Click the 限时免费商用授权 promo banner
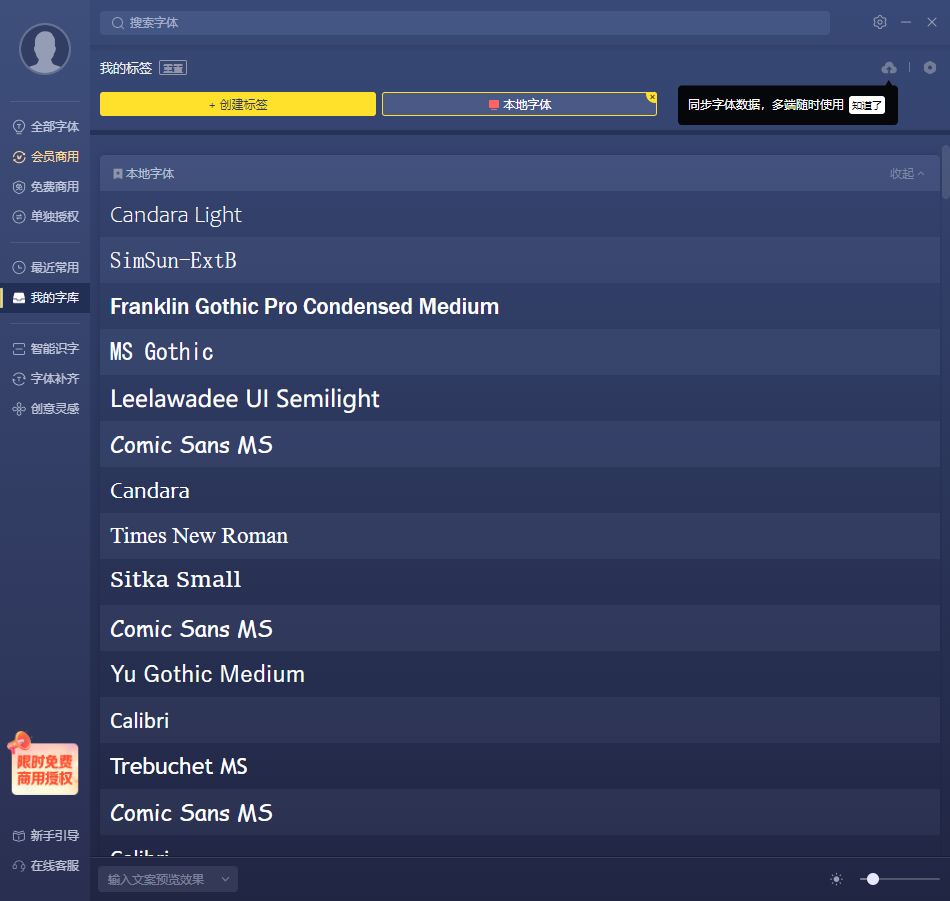The height and width of the screenshot is (901, 950). tap(44, 765)
